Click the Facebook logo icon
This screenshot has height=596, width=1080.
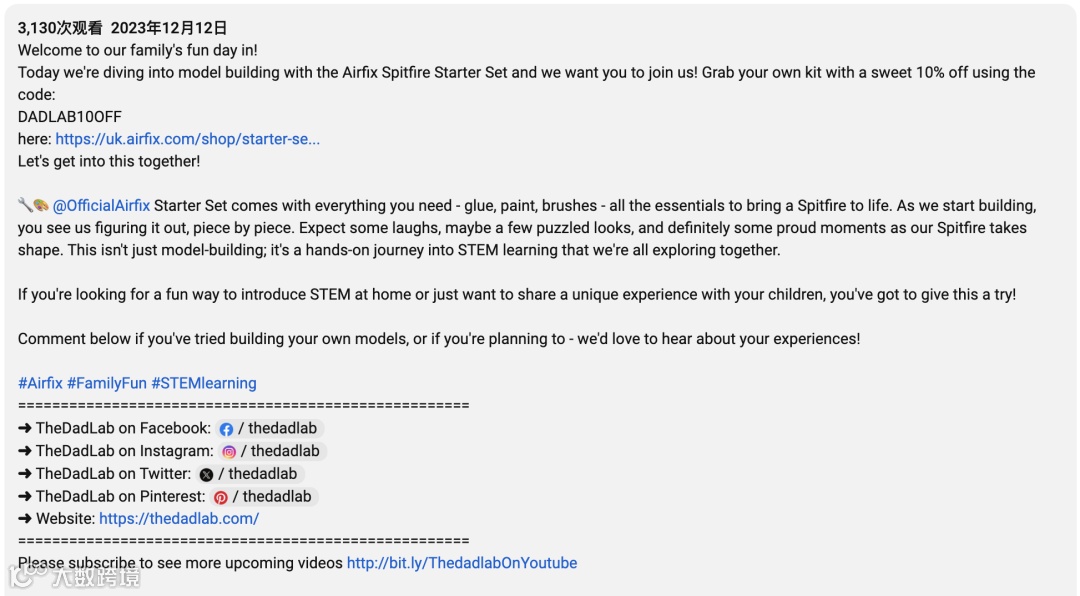pyautogui.click(x=226, y=429)
